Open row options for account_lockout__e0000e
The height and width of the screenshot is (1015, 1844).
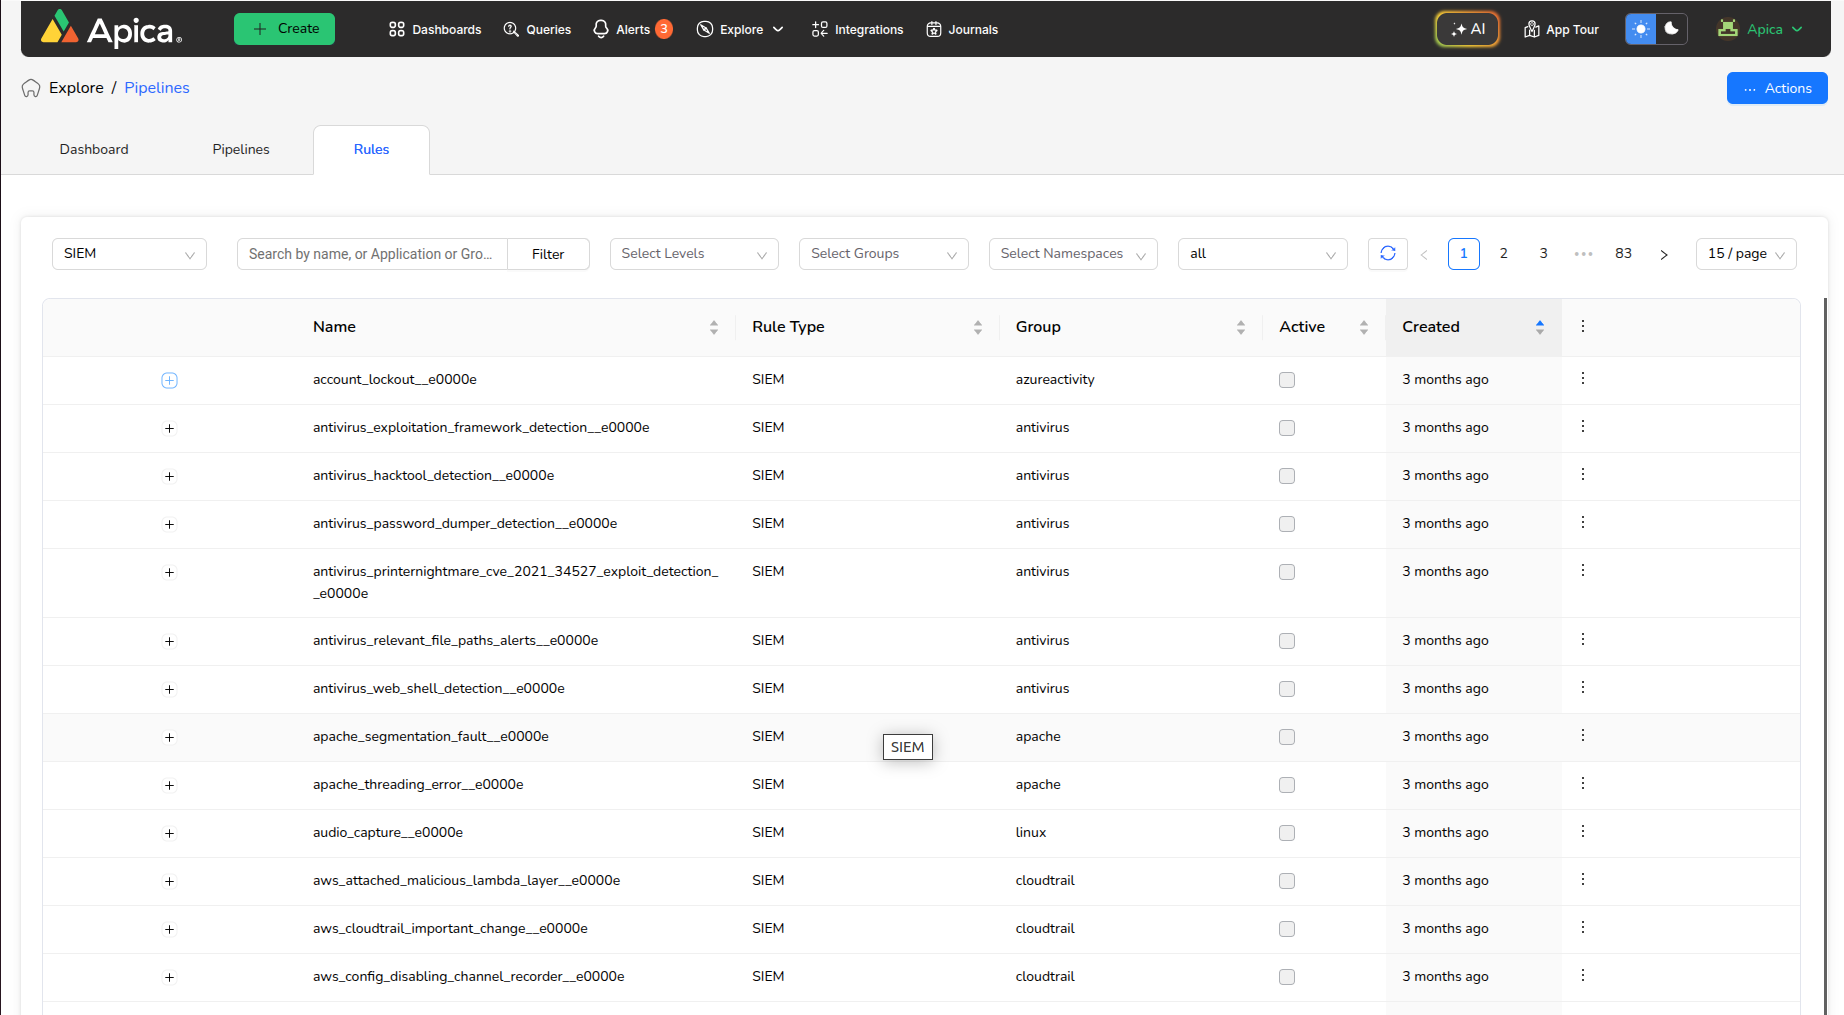tap(1582, 379)
